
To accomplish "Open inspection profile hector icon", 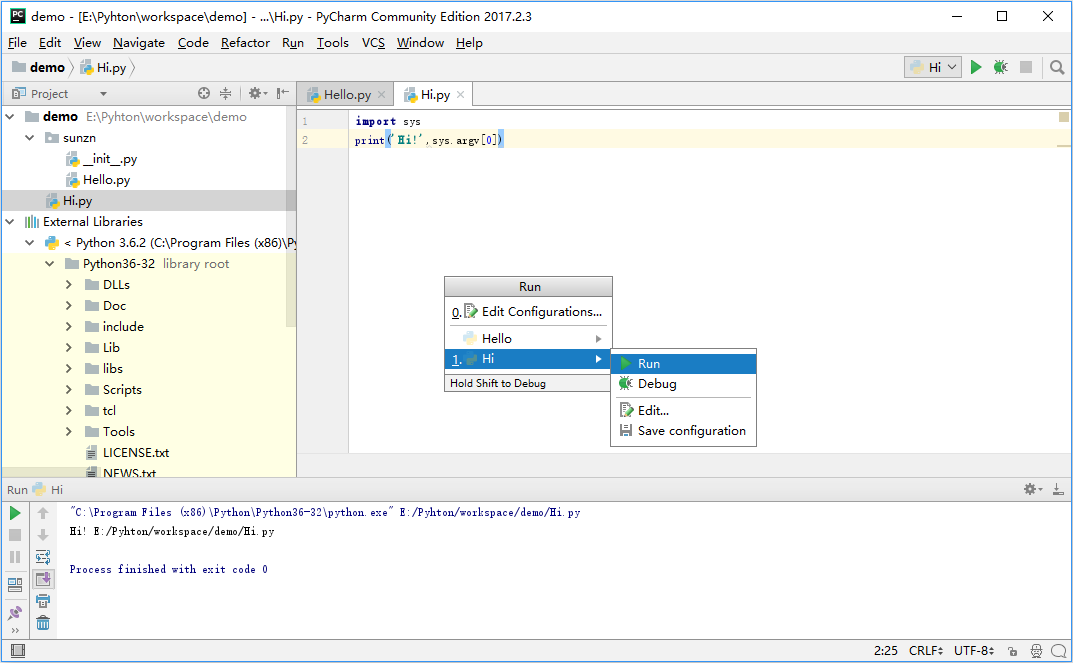I will pyautogui.click(x=1036, y=651).
